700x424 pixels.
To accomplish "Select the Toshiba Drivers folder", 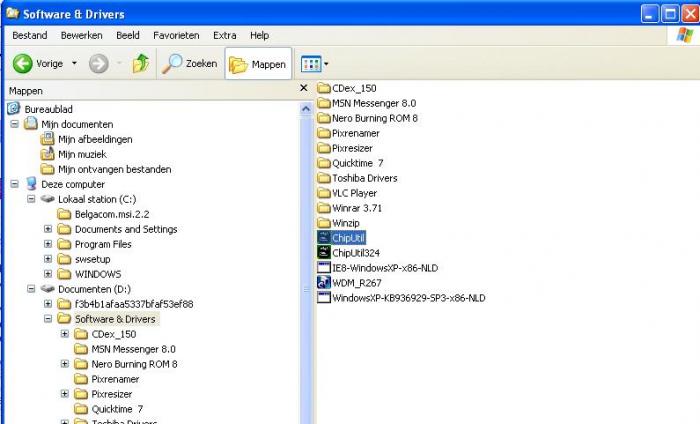I will pos(357,178).
